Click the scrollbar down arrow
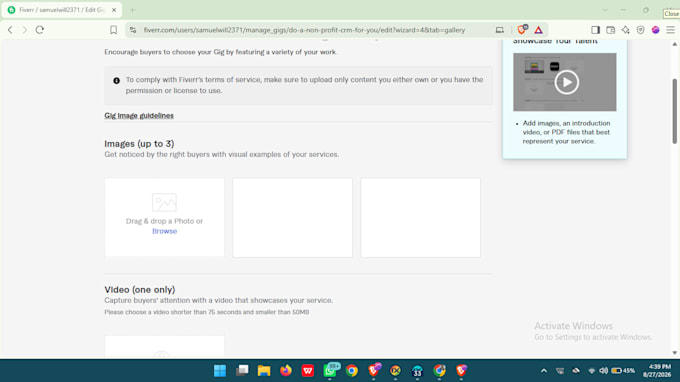Viewport: 680px width, 382px height. (674, 353)
